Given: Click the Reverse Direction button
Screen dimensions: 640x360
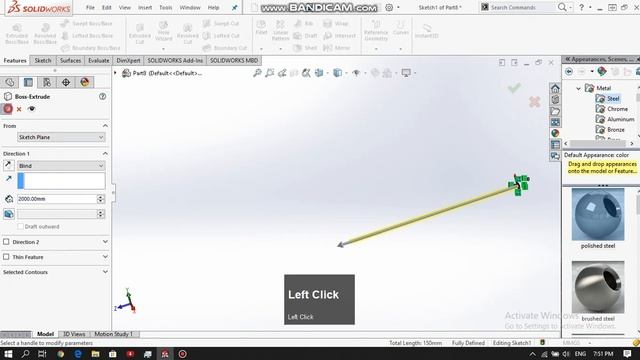Looking at the screenshot, I should point(9,165).
